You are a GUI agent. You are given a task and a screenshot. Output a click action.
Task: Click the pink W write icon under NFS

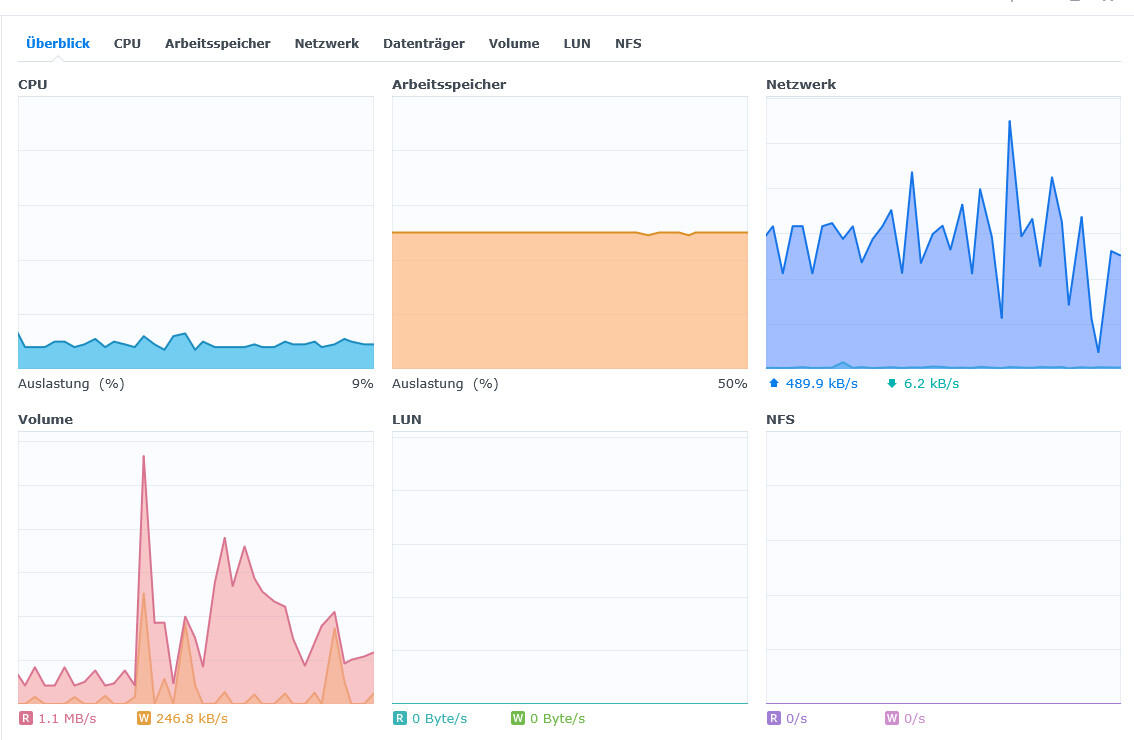(x=892, y=718)
